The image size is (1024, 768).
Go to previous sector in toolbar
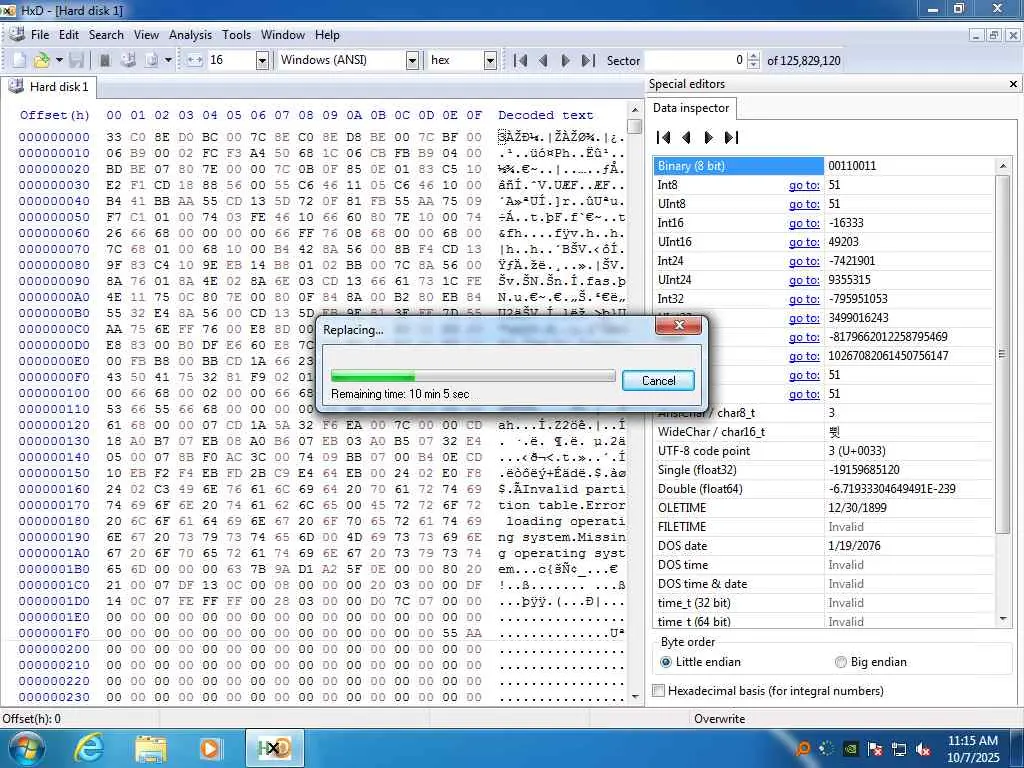[x=543, y=61]
